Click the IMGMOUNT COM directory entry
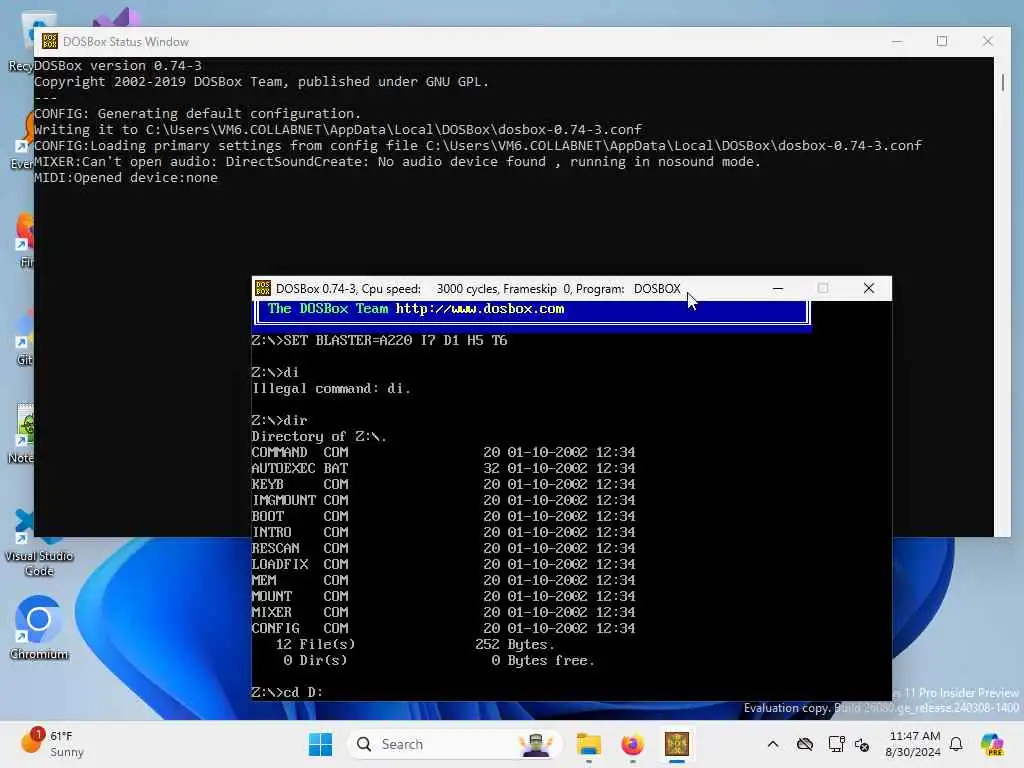Screen dimensions: 1024x768 pyautogui.click(x=443, y=500)
